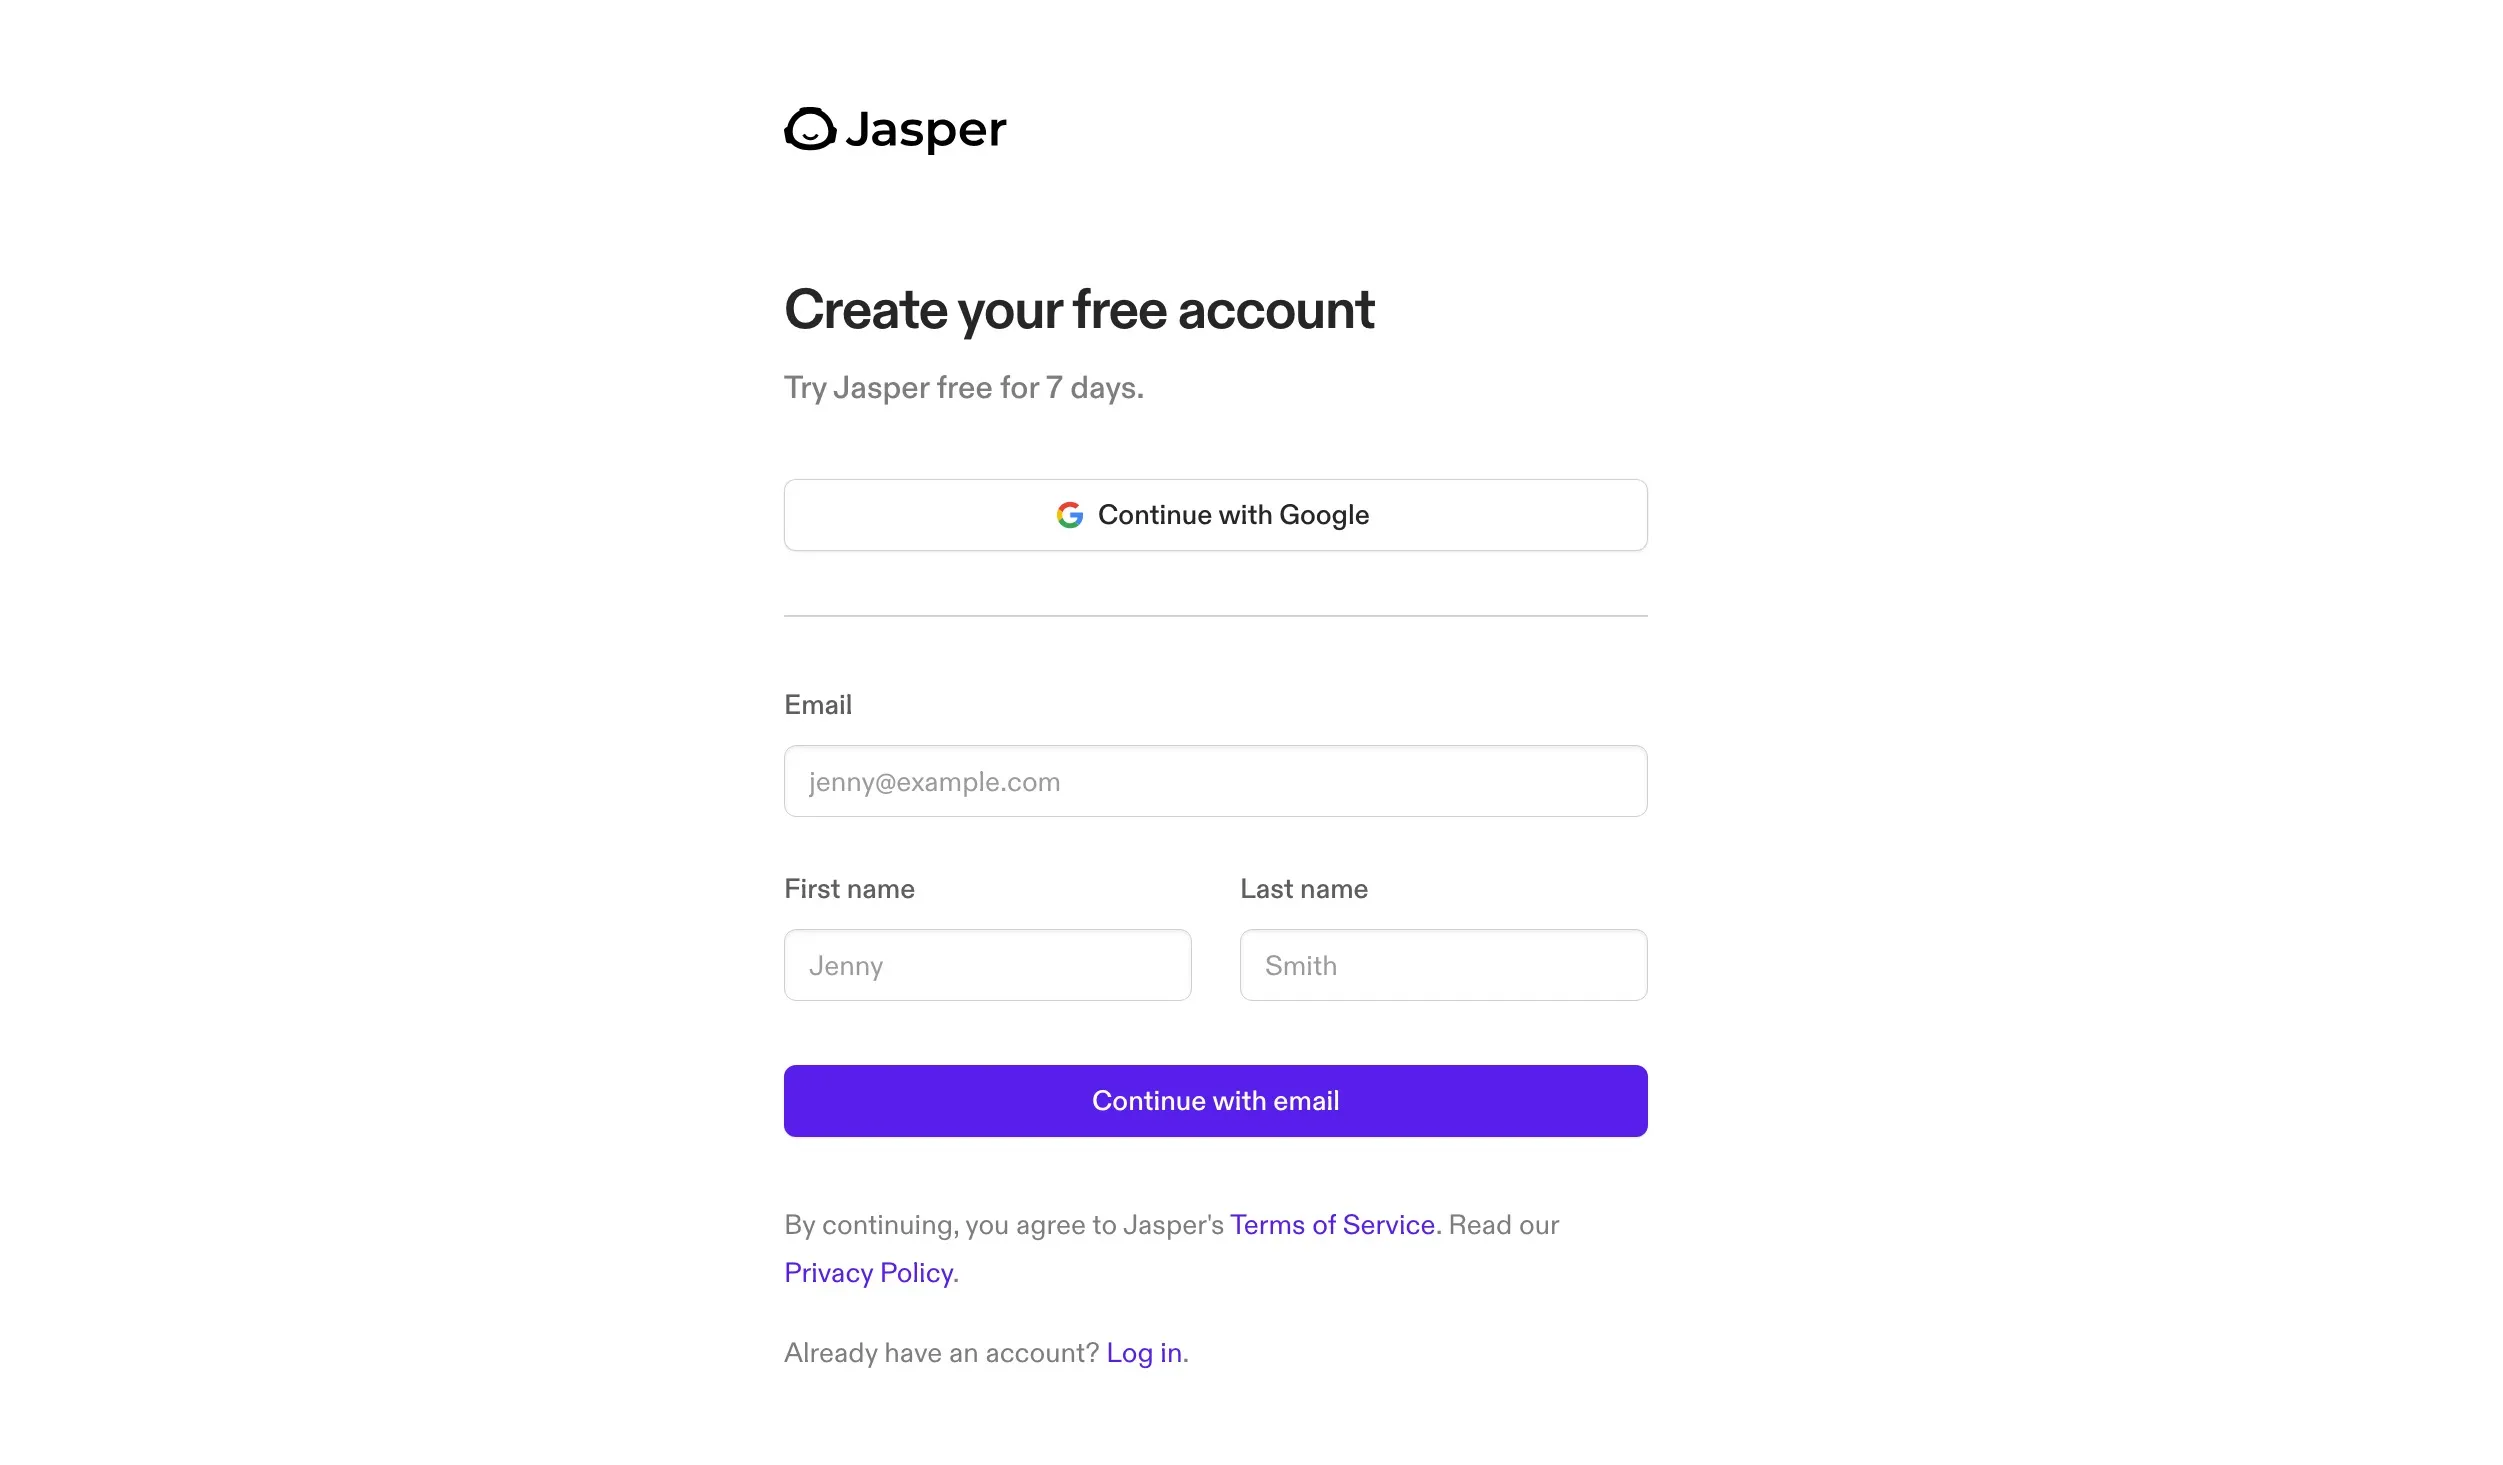Click the Jasper smiley face logo icon
The width and height of the screenshot is (2503, 1465).
(809, 129)
